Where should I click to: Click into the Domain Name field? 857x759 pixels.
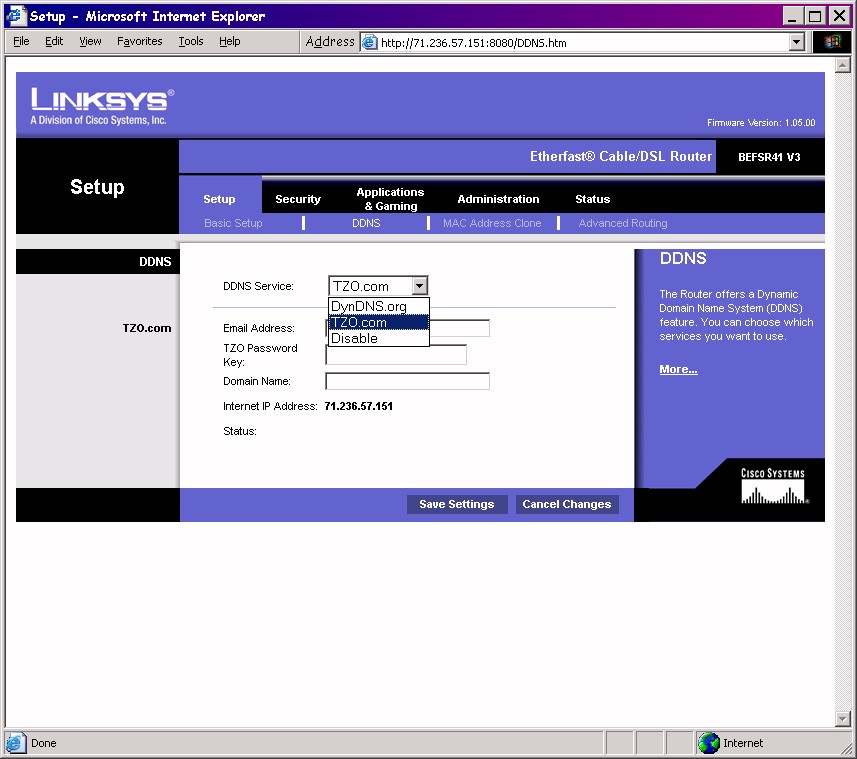tap(407, 381)
